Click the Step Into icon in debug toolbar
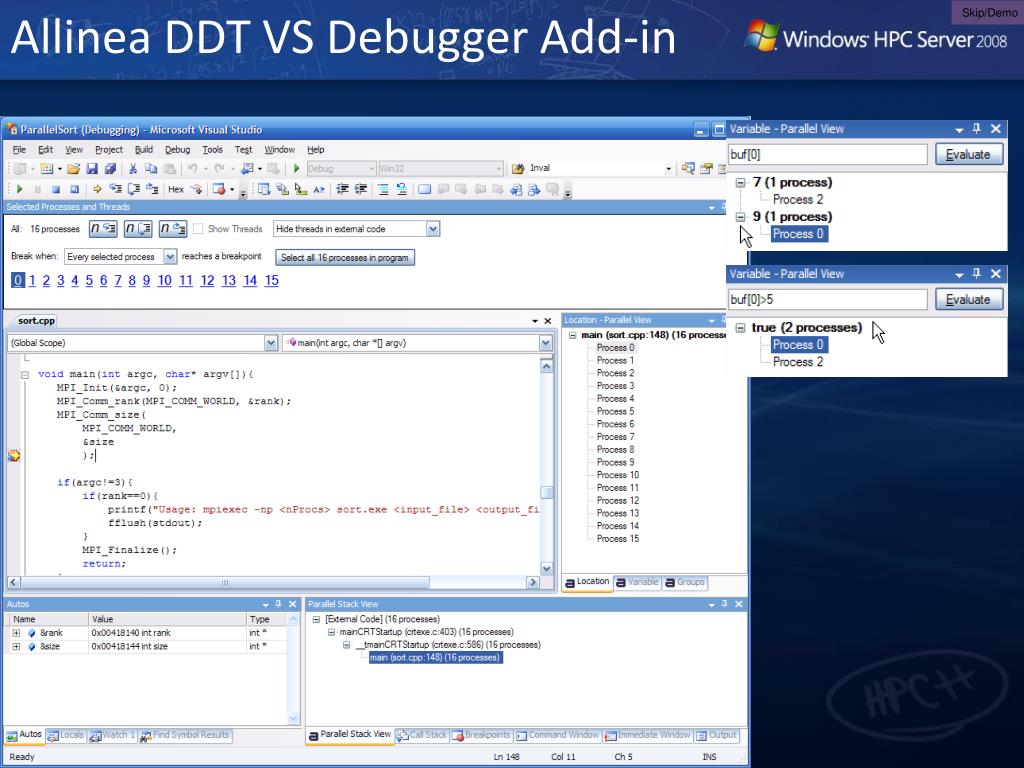Image resolution: width=1024 pixels, height=768 pixels. coord(116,189)
